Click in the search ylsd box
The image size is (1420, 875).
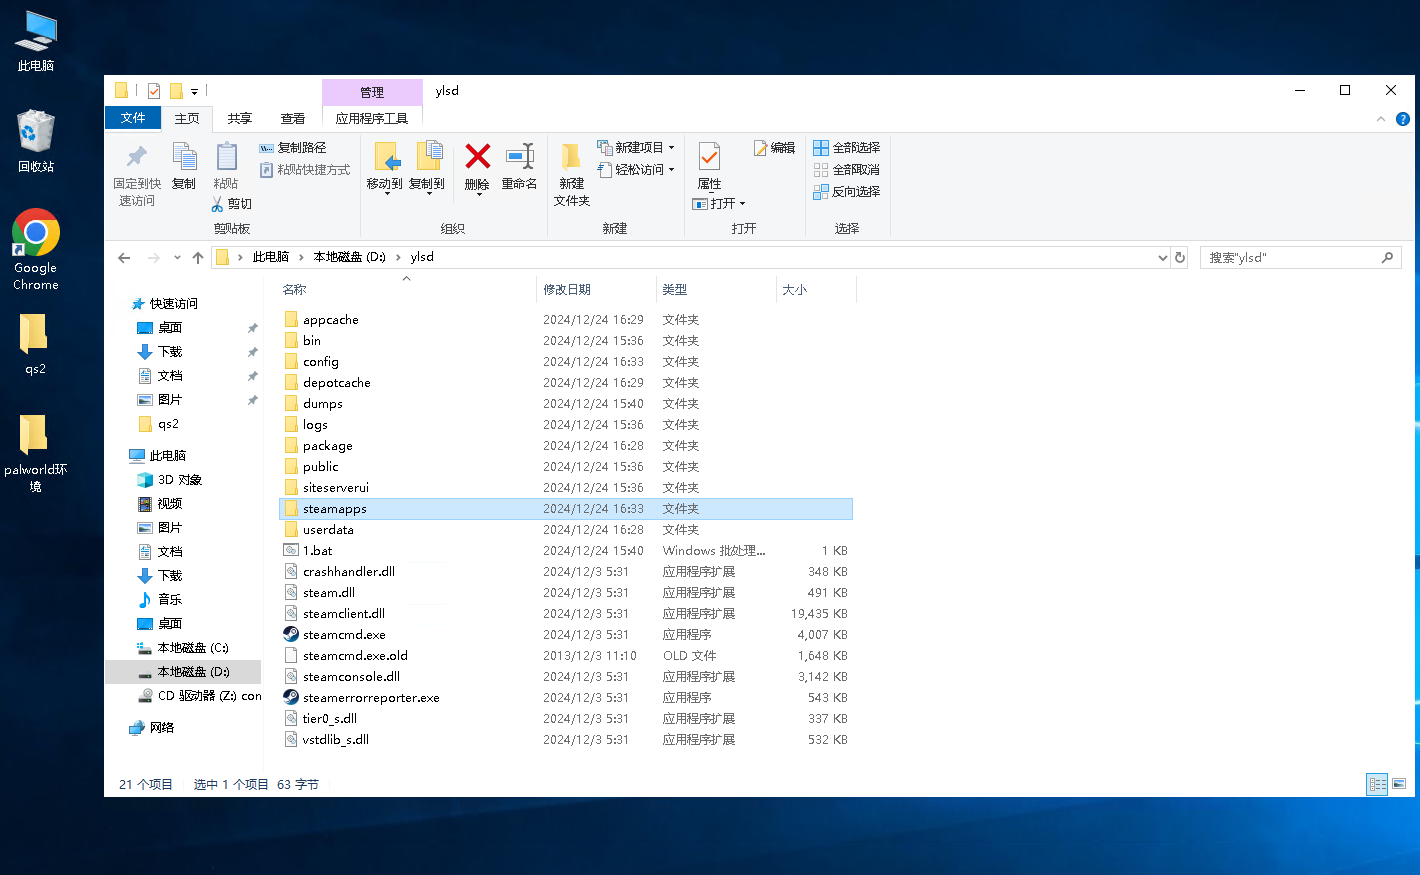[x=1290, y=257]
